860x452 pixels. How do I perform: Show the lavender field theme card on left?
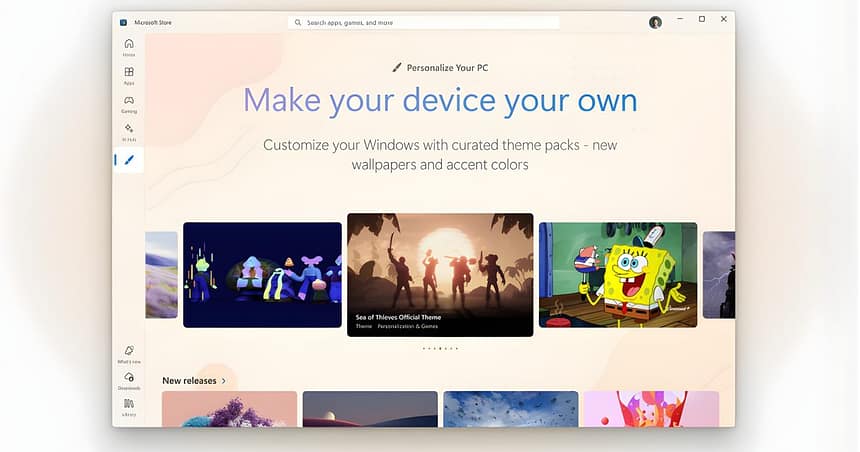point(162,275)
